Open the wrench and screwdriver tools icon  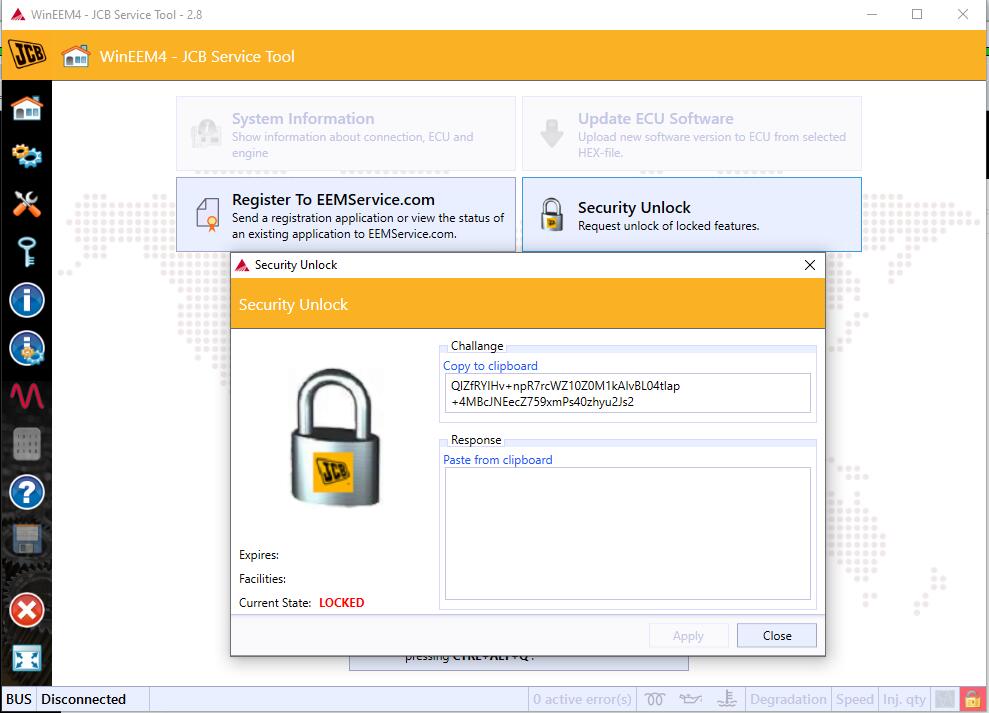(26, 204)
